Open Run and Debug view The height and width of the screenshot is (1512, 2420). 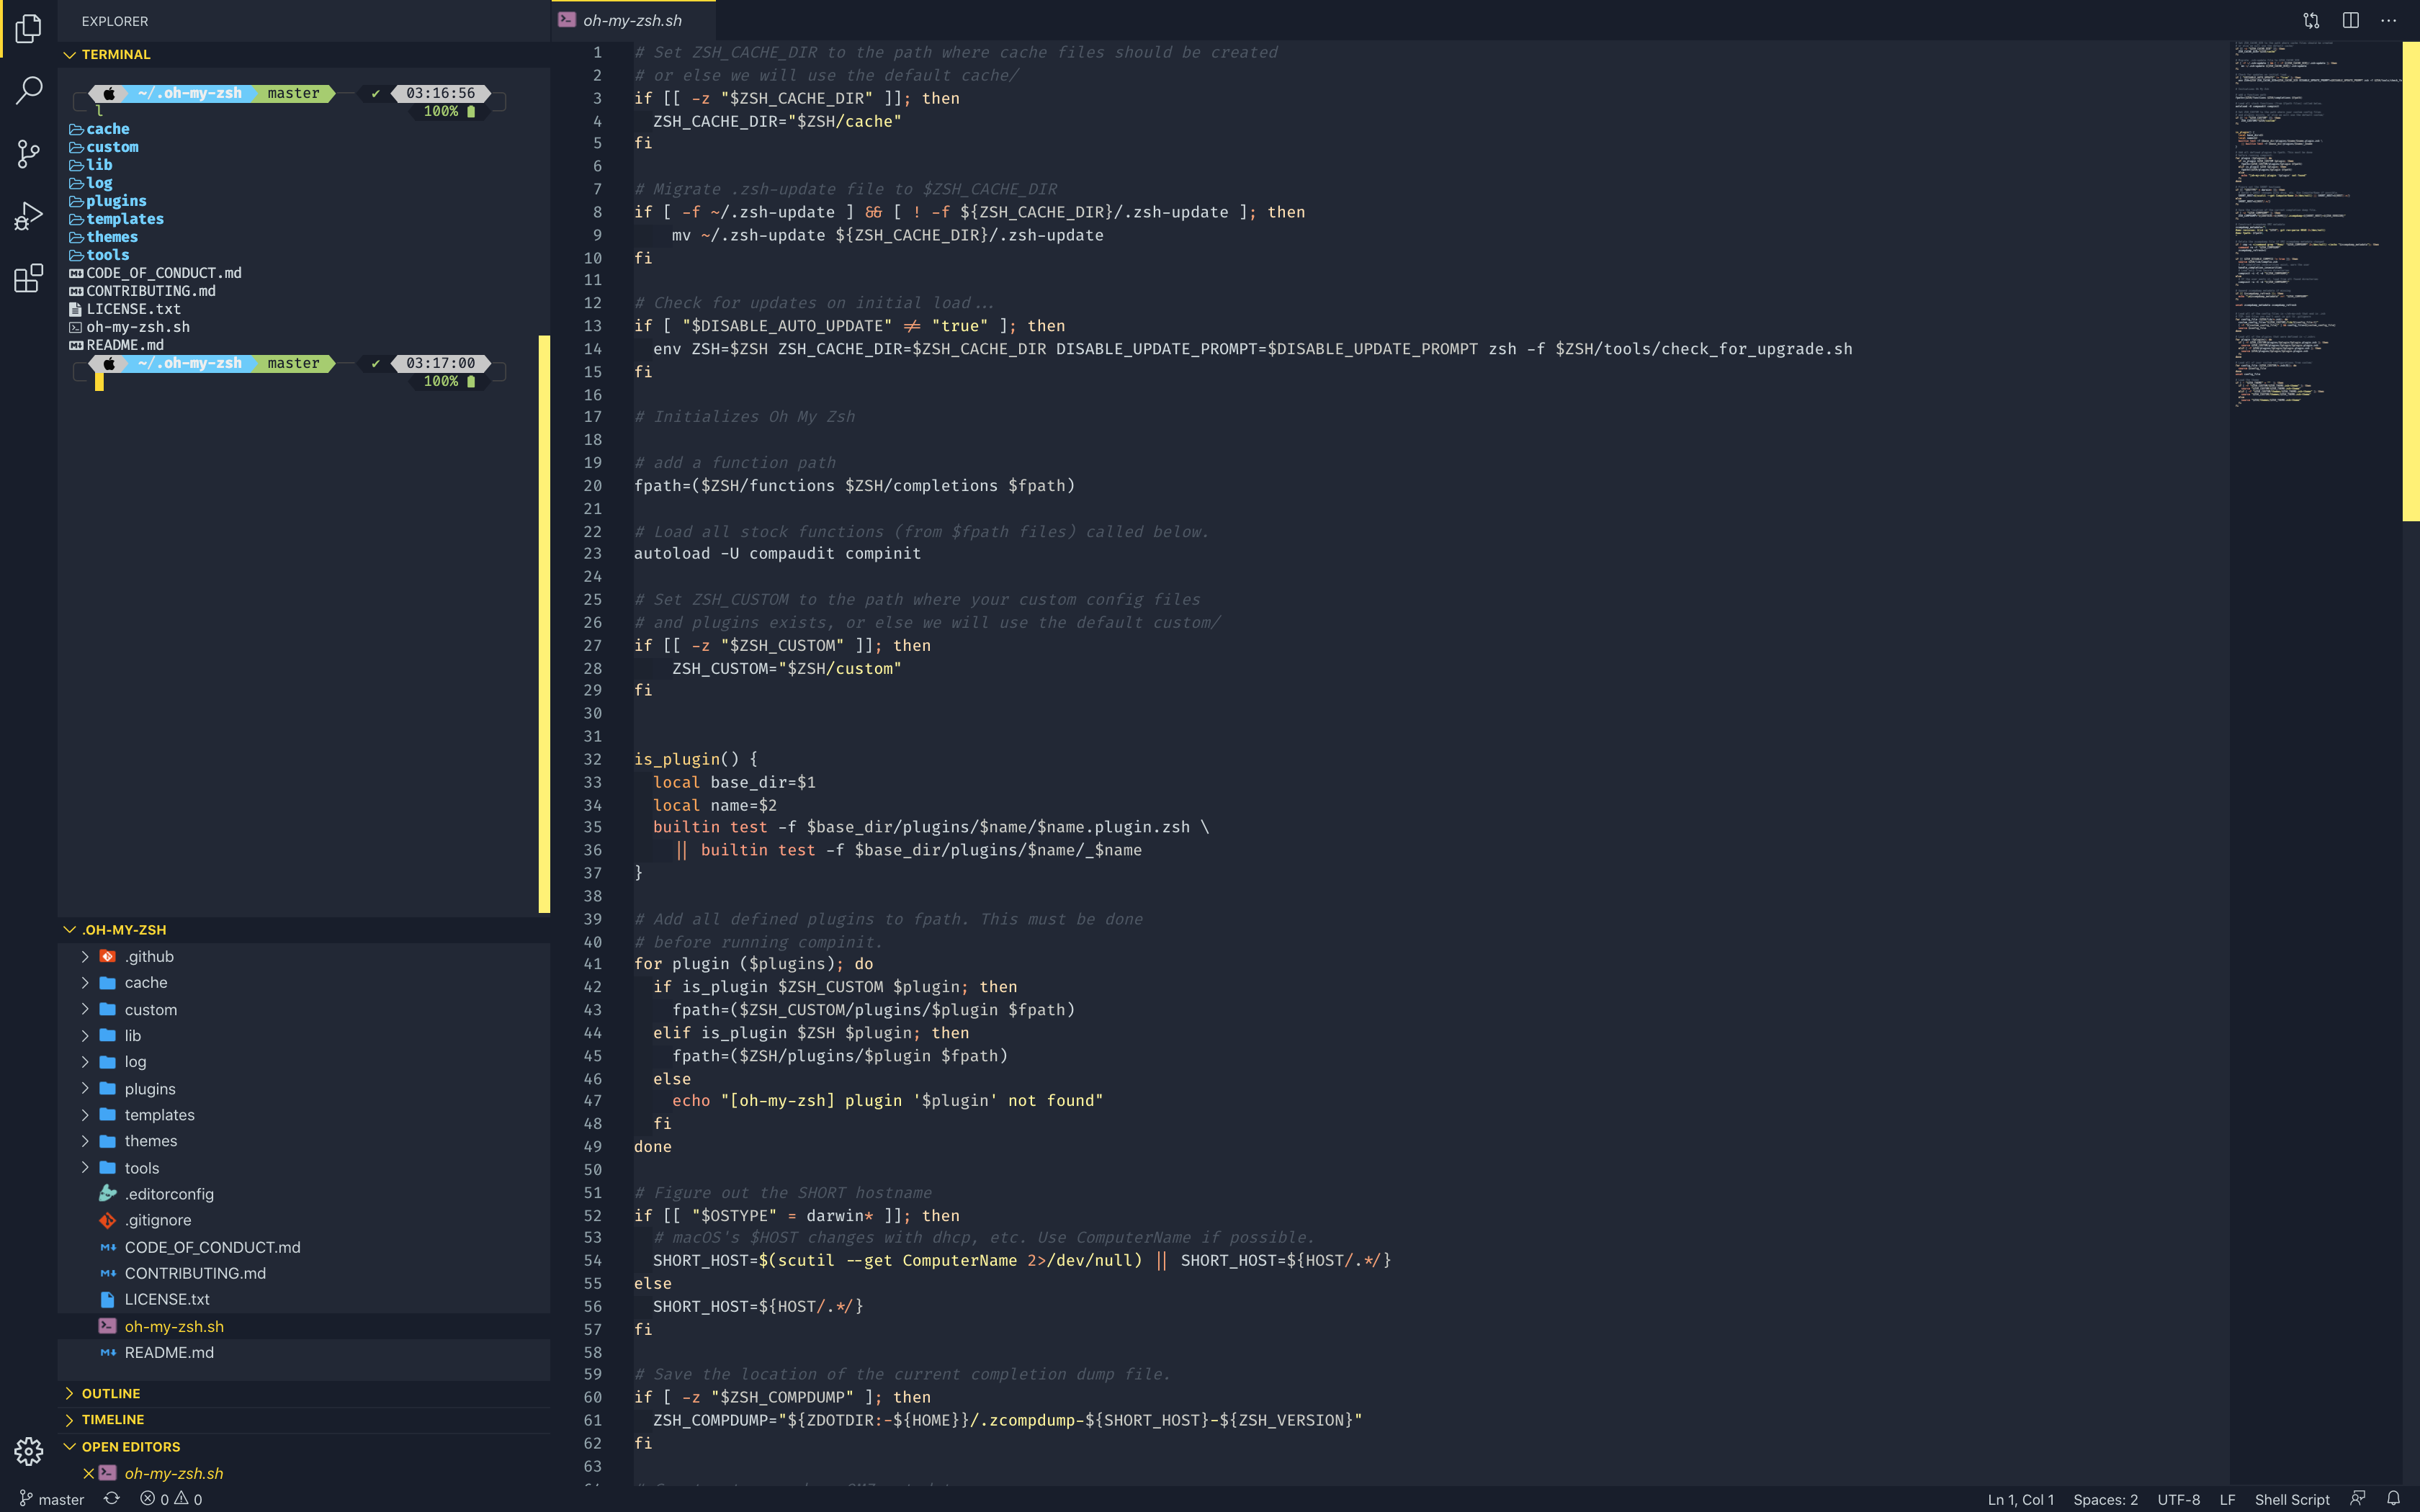[29, 215]
